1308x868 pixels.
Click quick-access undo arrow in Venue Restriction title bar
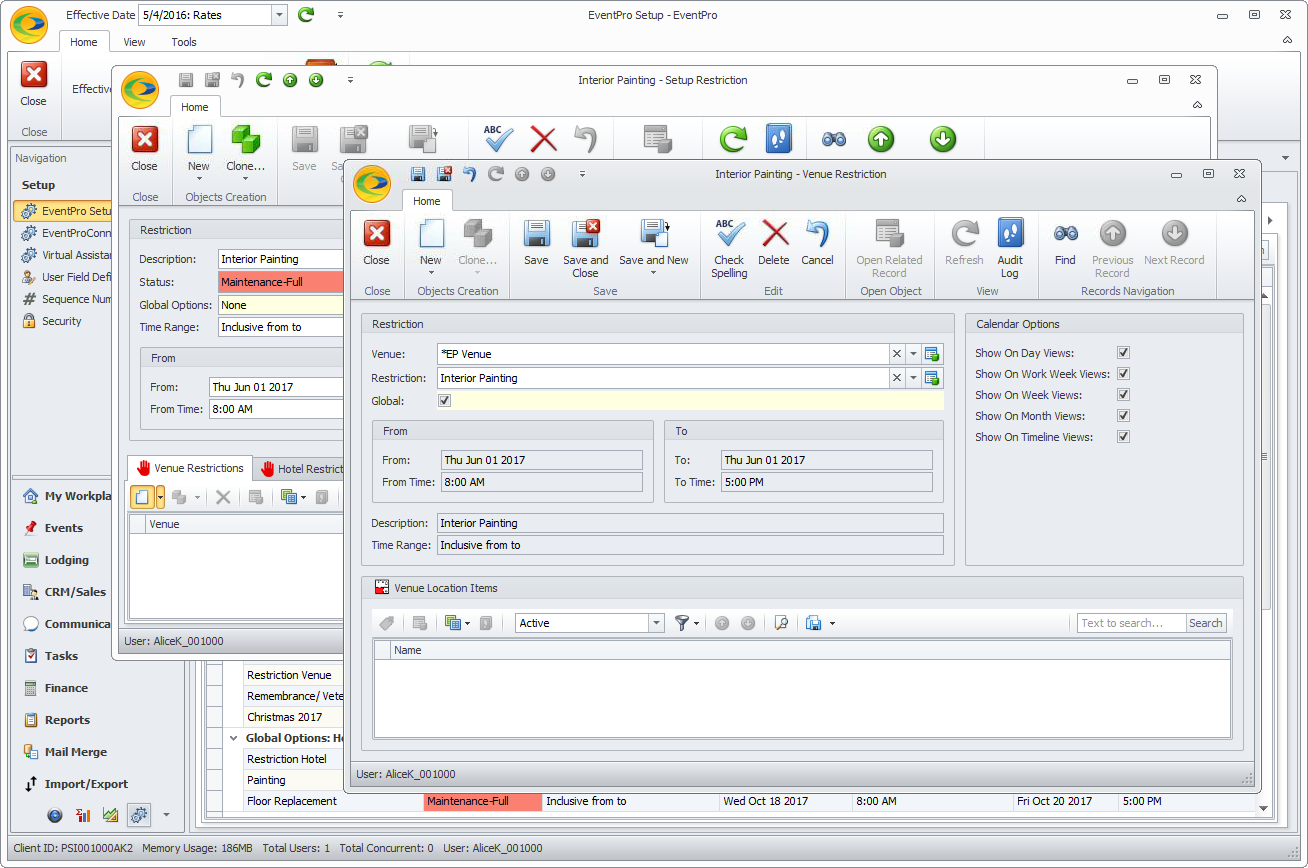[x=470, y=174]
